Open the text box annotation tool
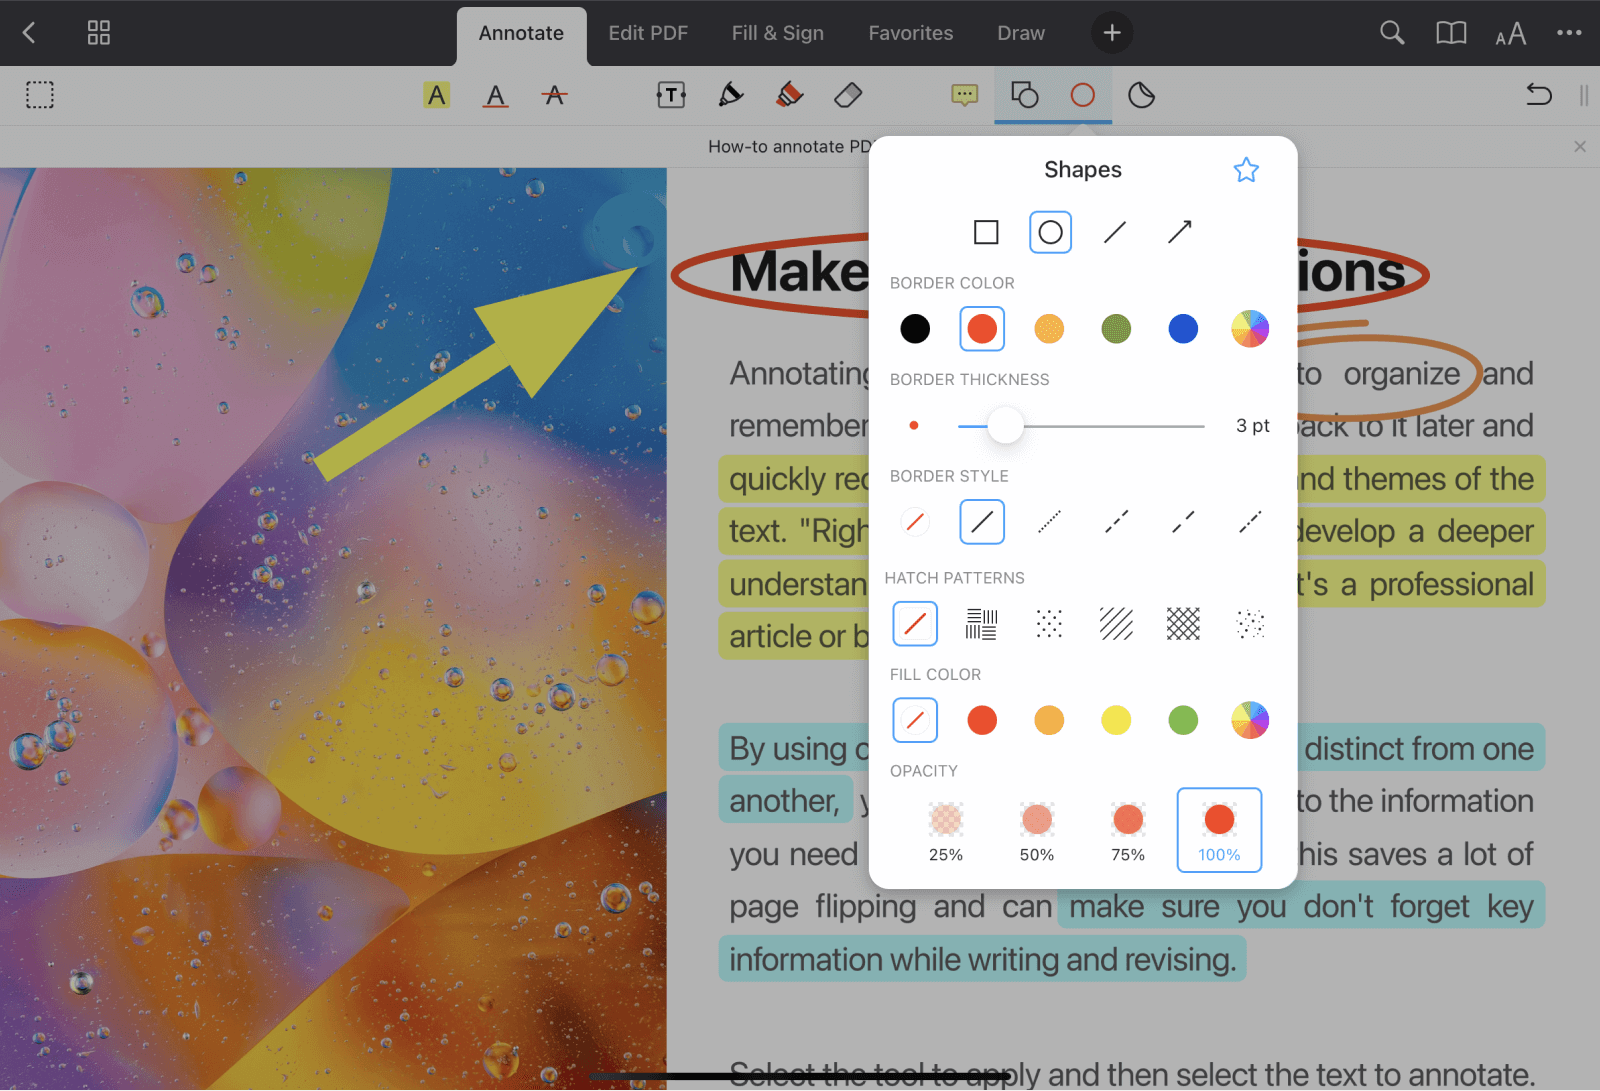 (x=670, y=95)
